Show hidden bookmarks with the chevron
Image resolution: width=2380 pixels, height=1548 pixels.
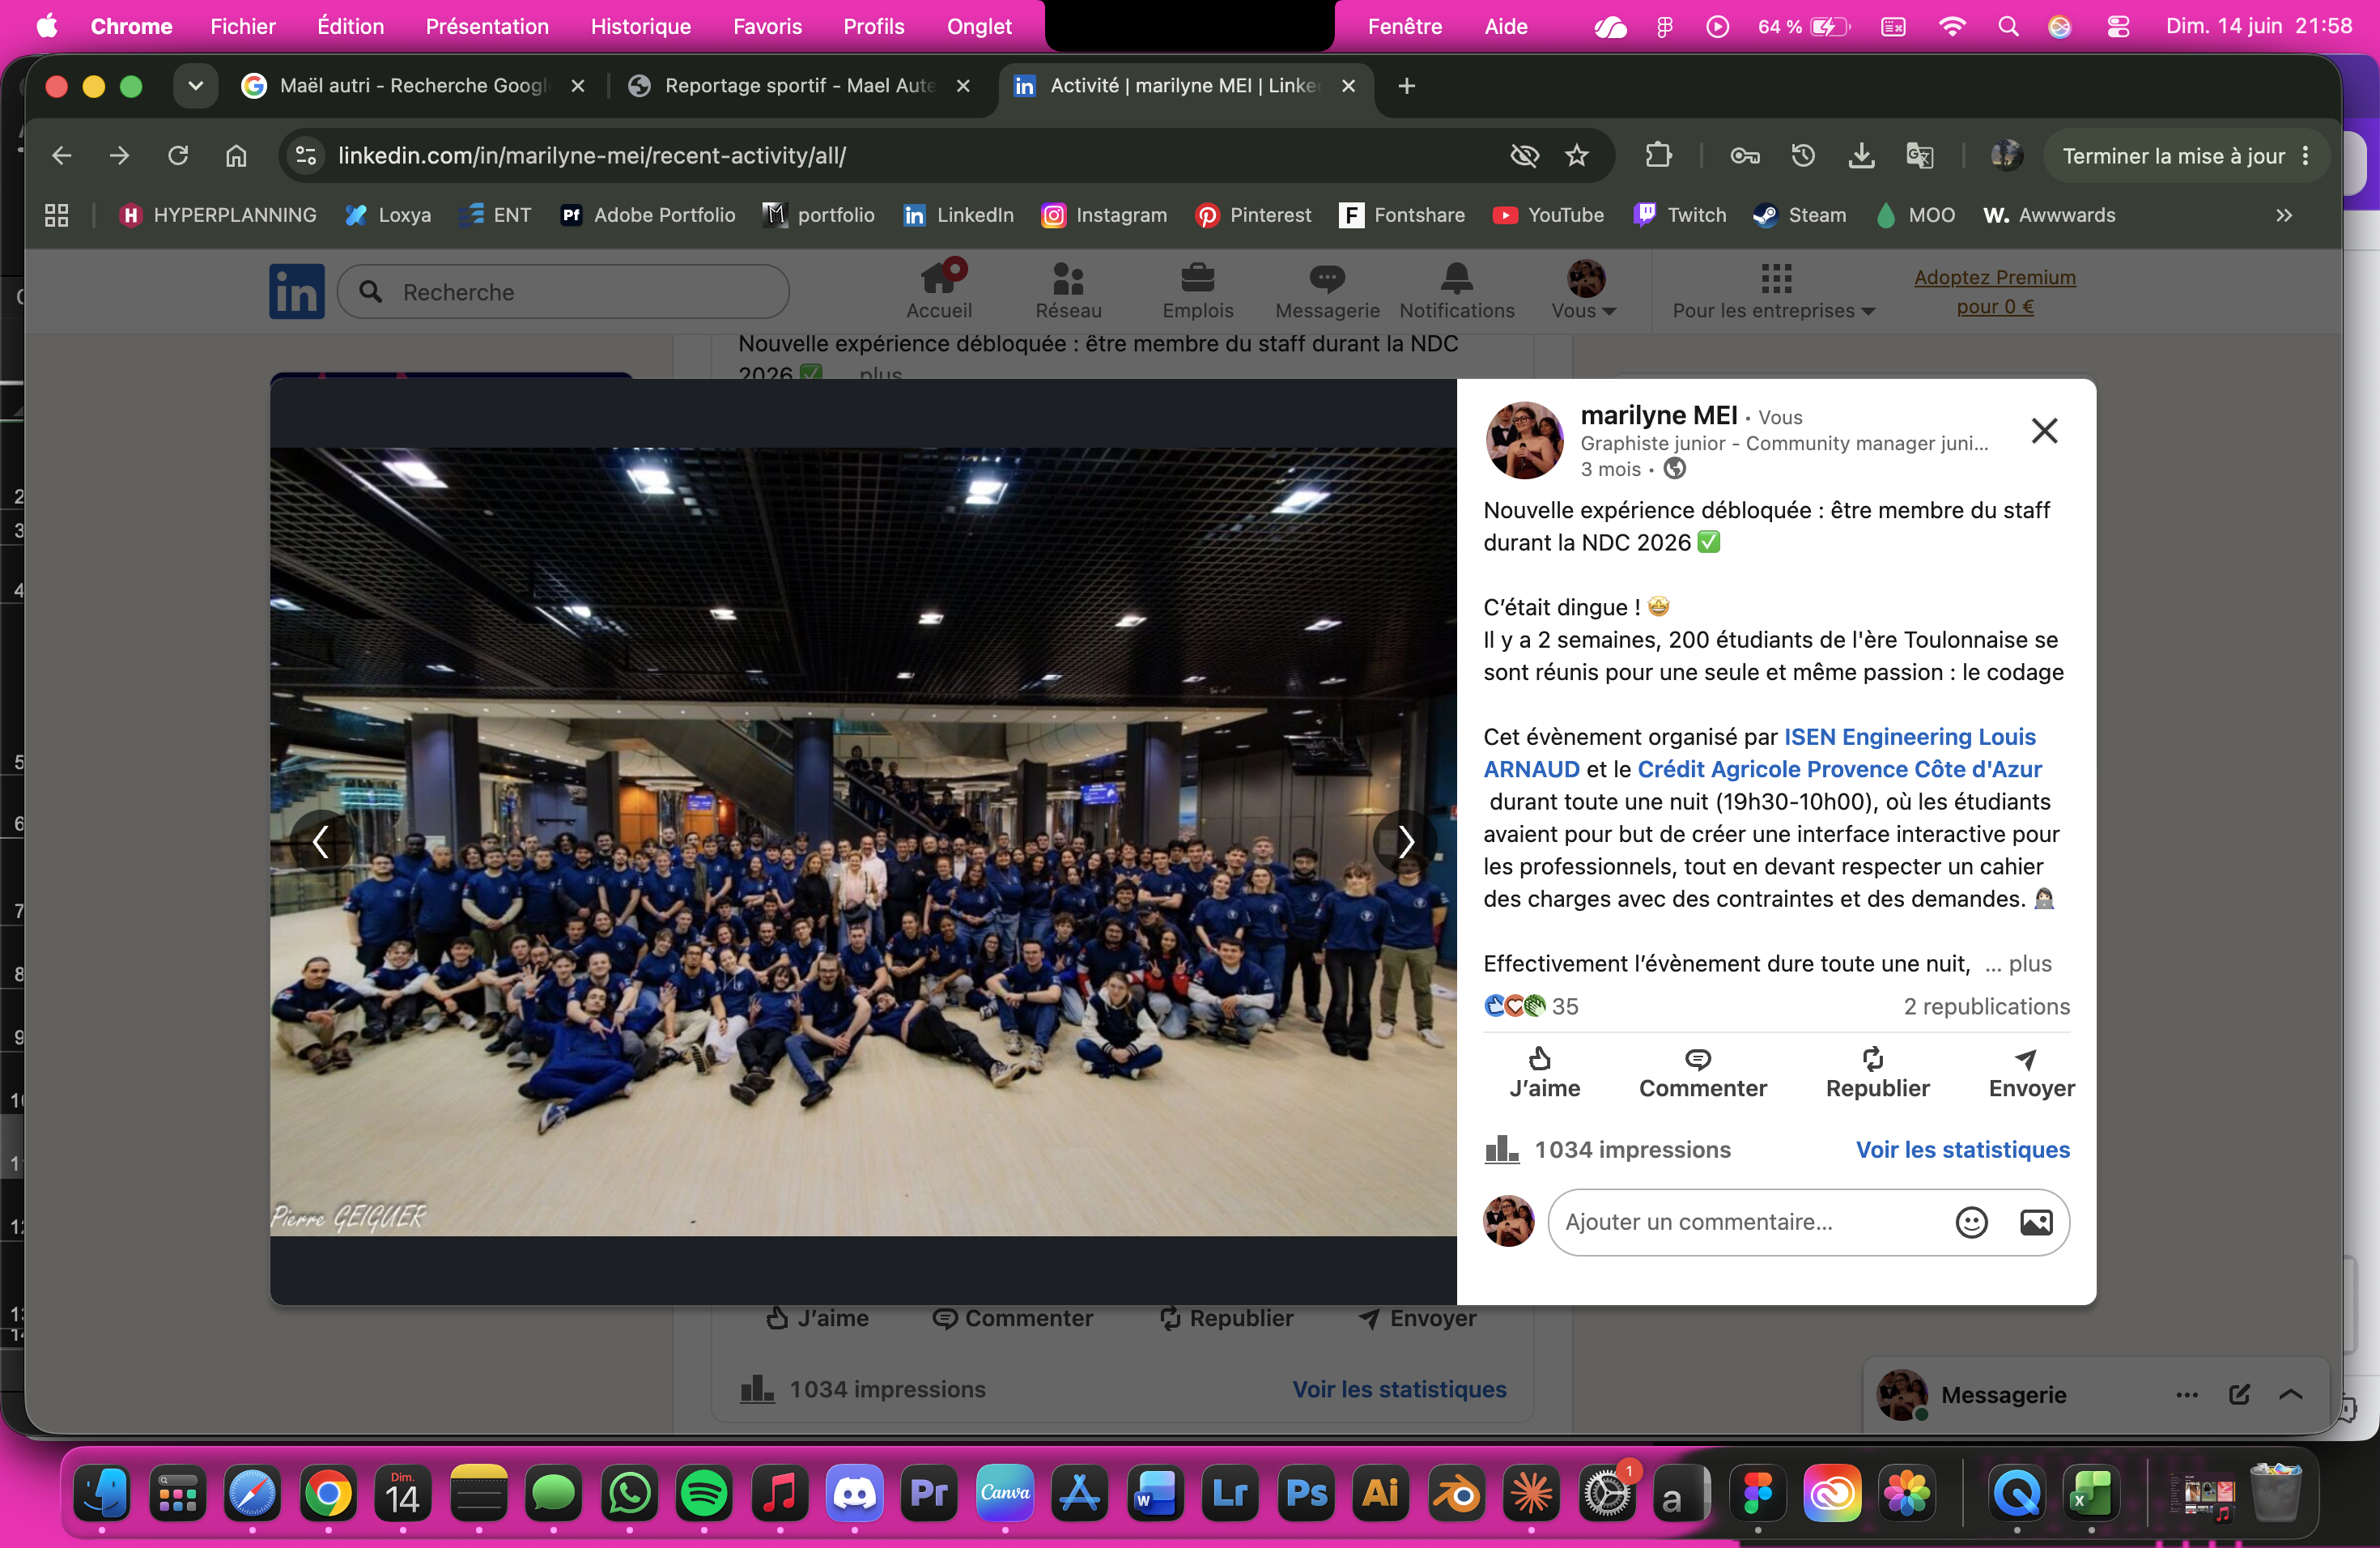click(2283, 215)
